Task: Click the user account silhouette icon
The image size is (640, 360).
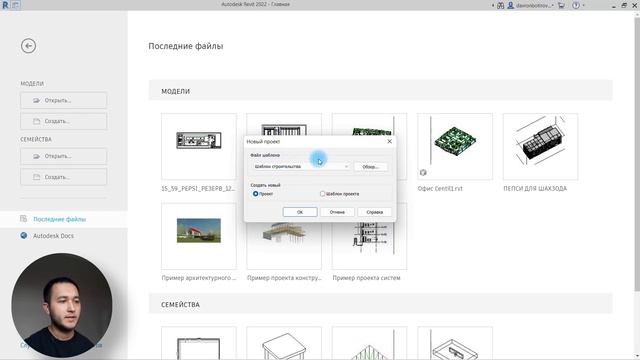Action: coord(510,5)
